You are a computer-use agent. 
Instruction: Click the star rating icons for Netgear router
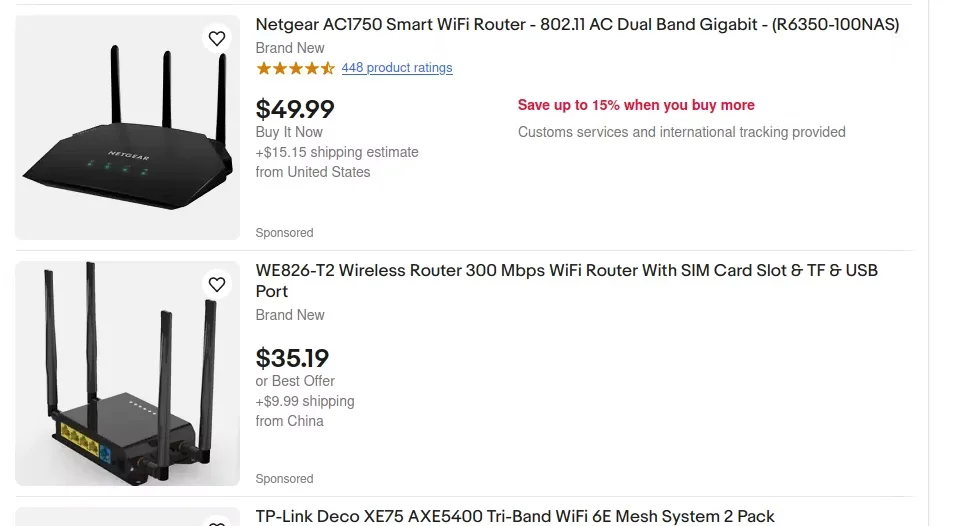pos(295,68)
